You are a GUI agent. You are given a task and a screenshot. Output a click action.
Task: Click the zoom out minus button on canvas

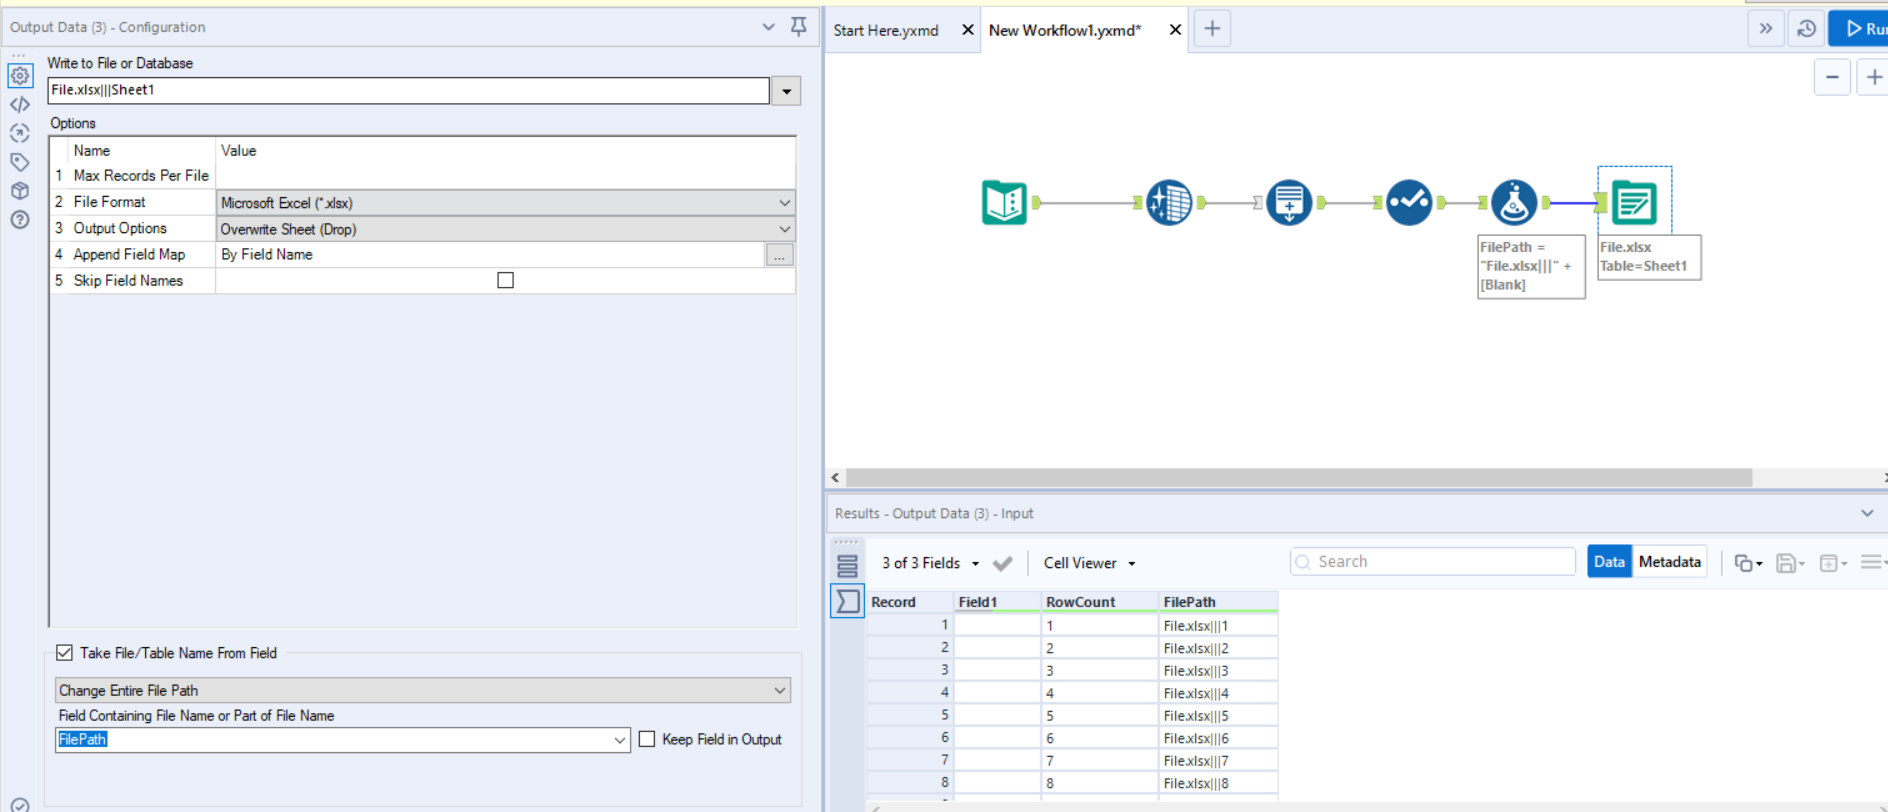pos(1832,77)
